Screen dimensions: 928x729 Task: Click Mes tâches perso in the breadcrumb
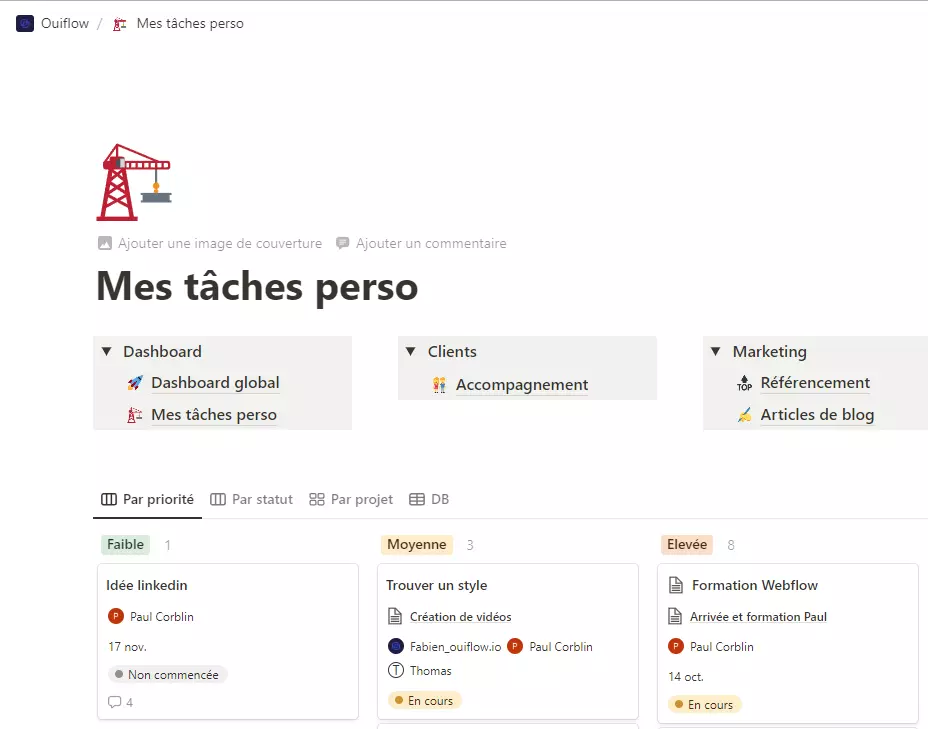pyautogui.click(x=190, y=24)
